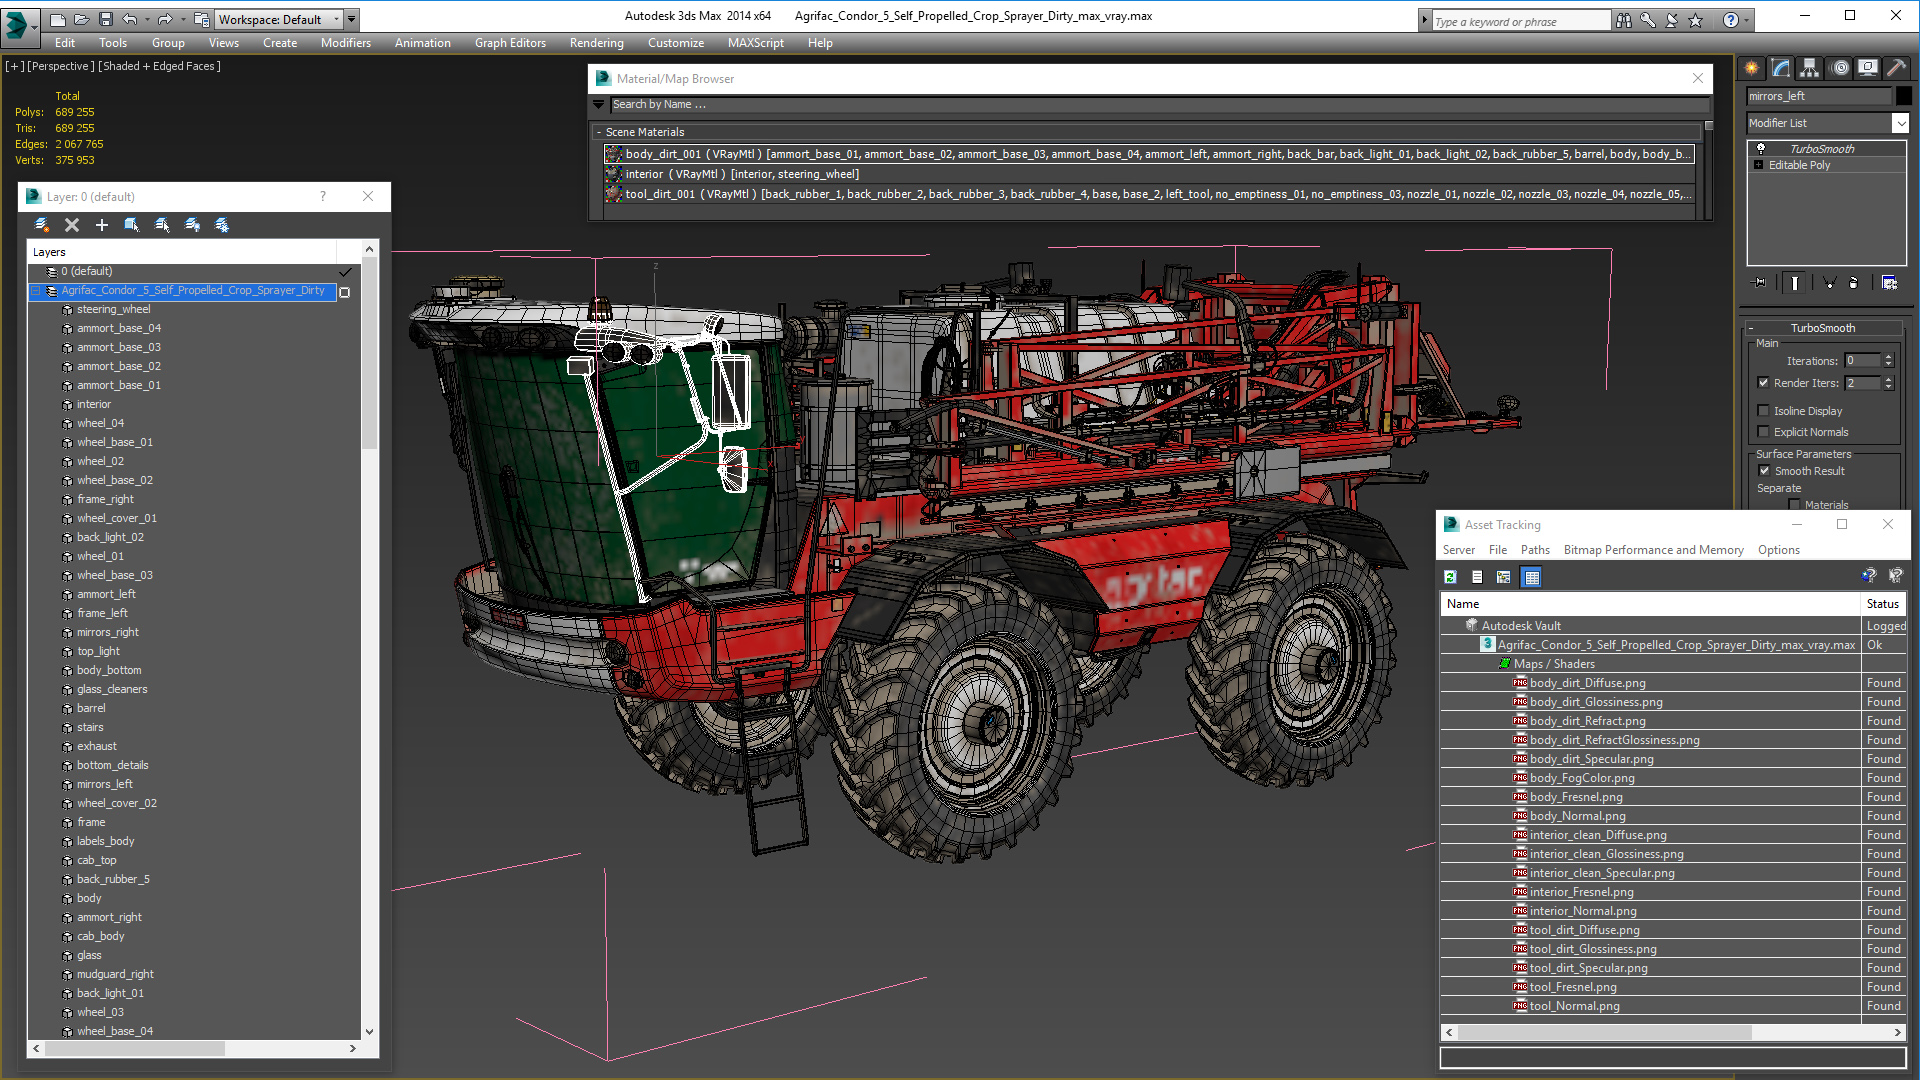Toggle the Materials checkbox under Separate
Image resolution: width=1920 pixels, height=1080 pixels.
(x=1794, y=505)
